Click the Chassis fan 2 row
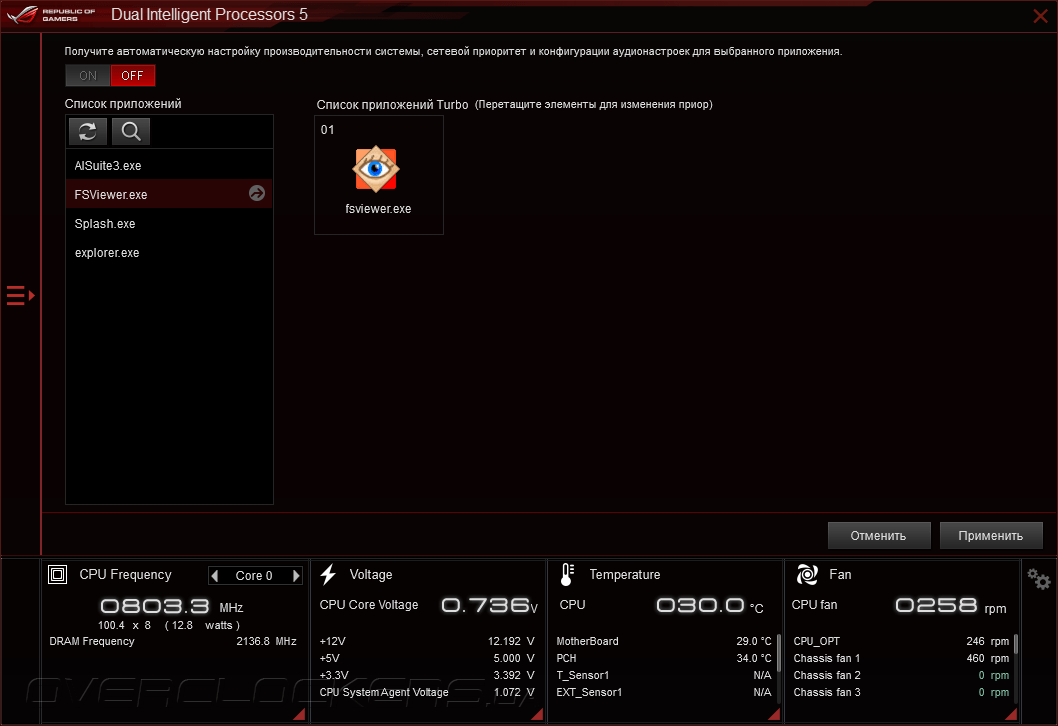 tap(901, 675)
